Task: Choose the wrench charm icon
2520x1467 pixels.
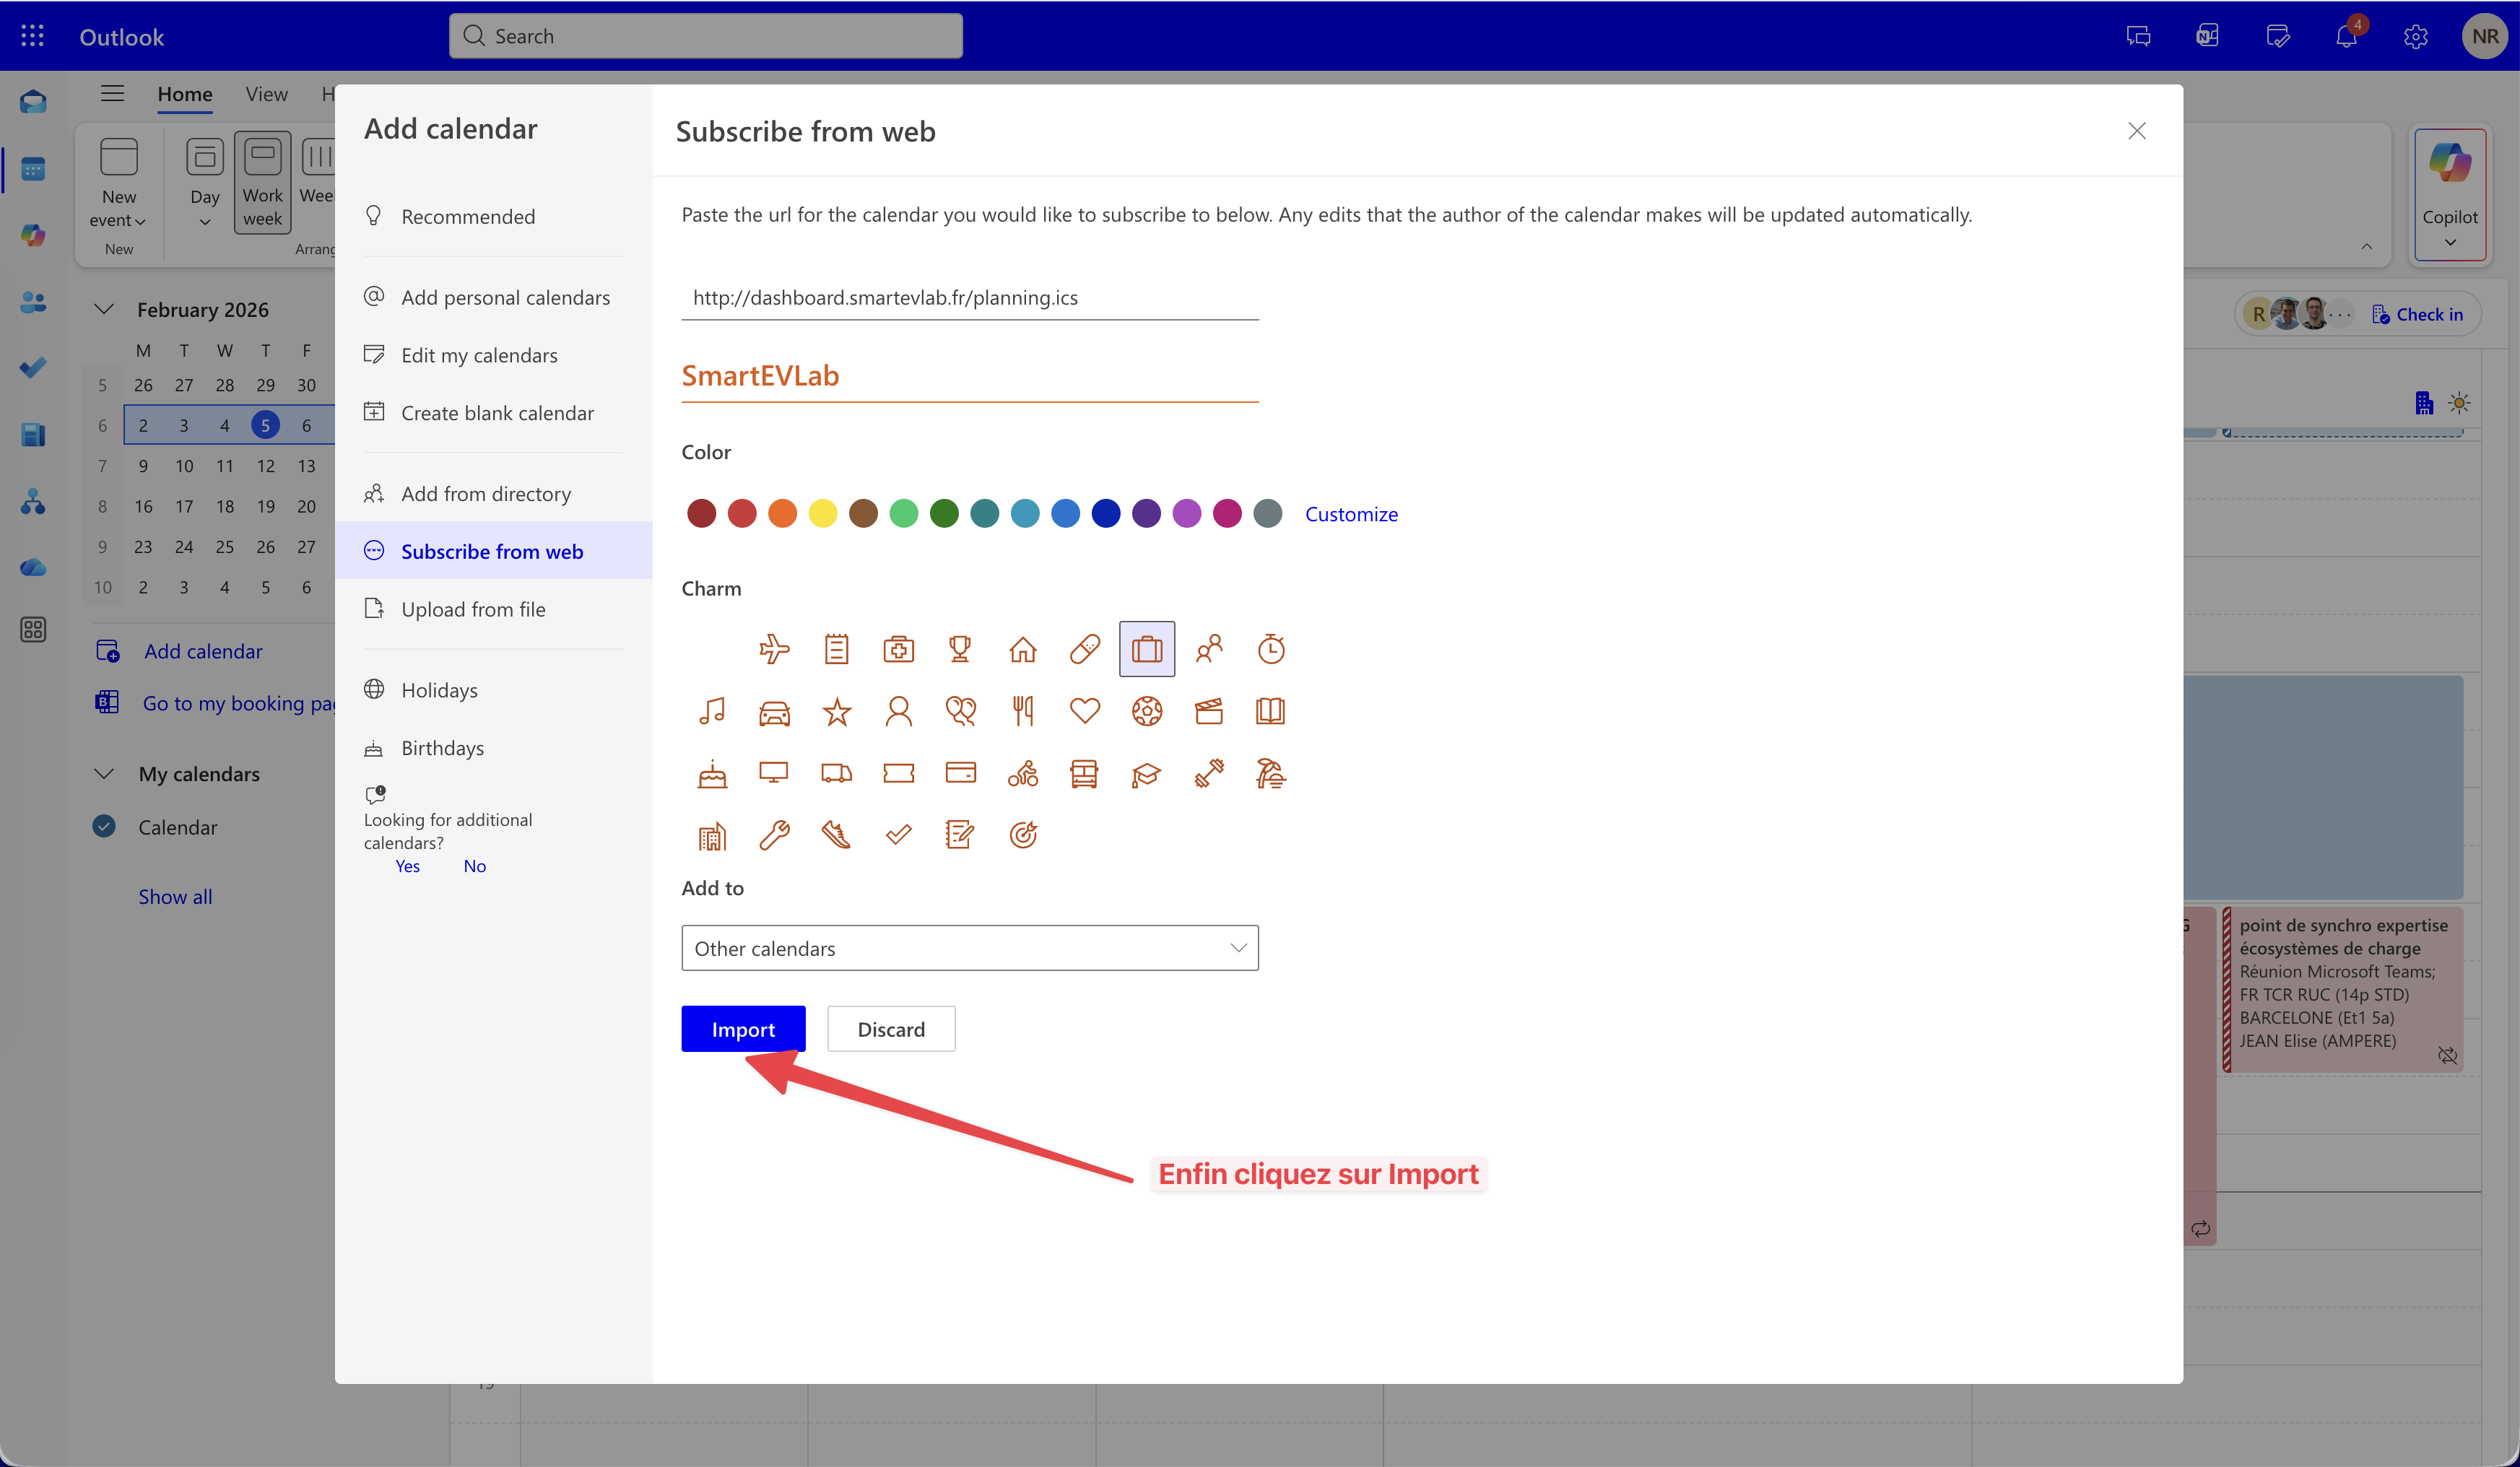Action: click(x=774, y=834)
